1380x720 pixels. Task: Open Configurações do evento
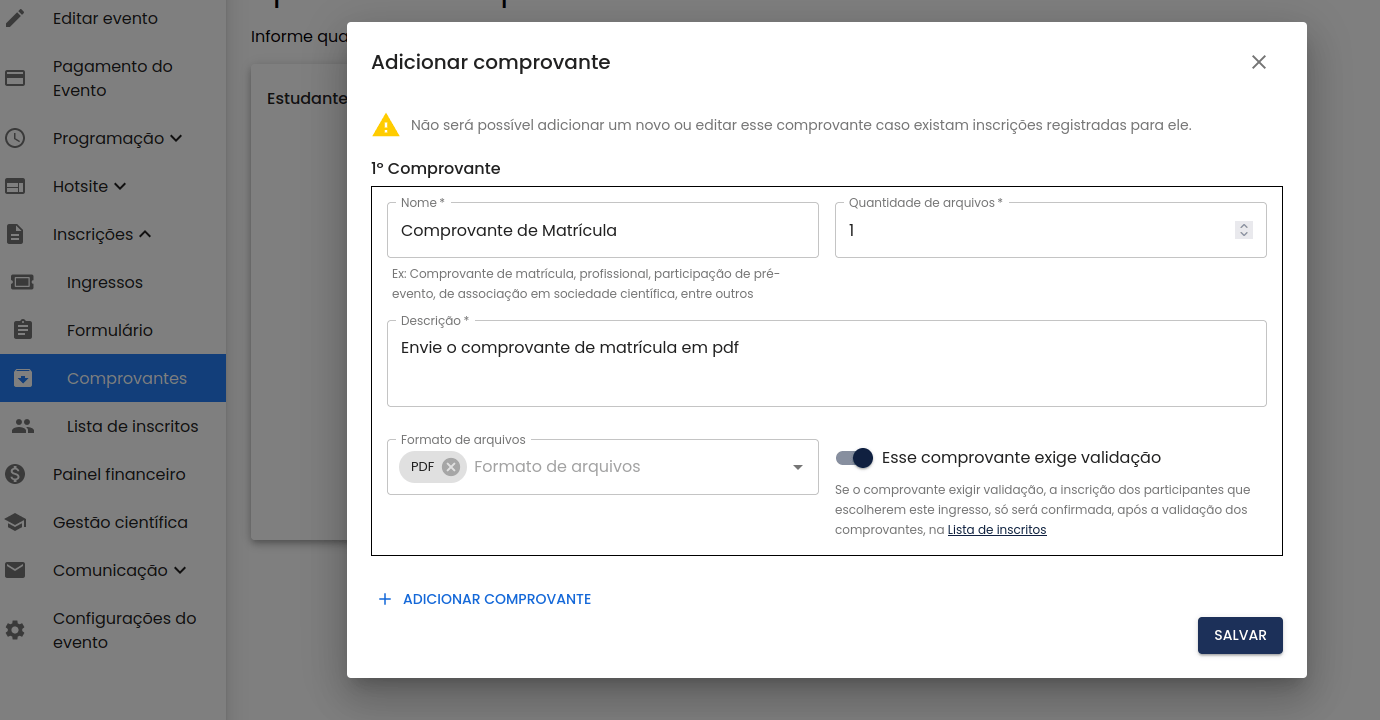[124, 630]
